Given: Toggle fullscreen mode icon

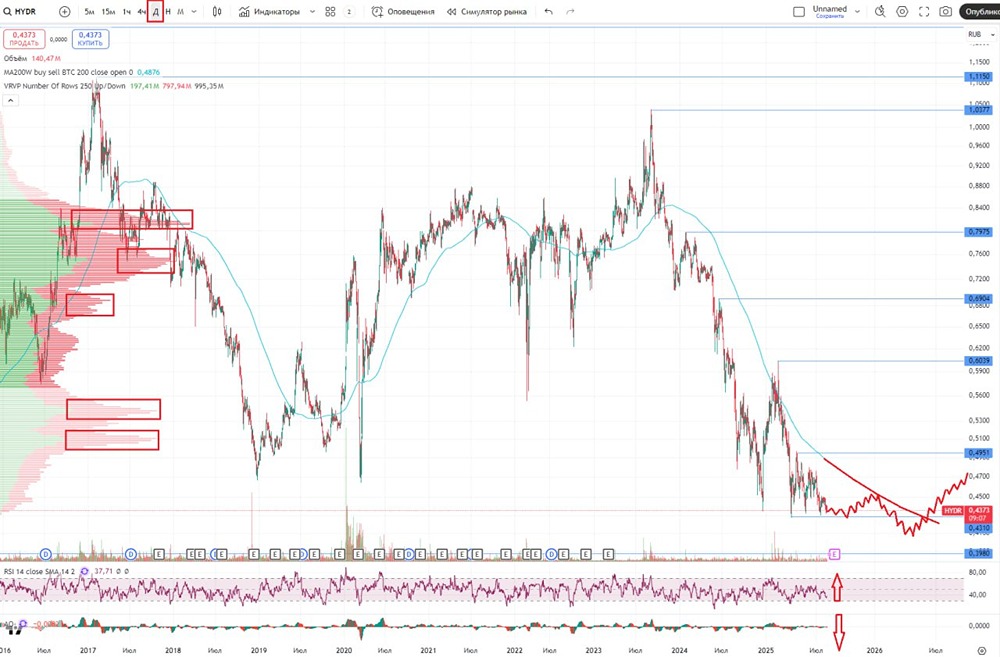Looking at the screenshot, I should click(x=923, y=11).
